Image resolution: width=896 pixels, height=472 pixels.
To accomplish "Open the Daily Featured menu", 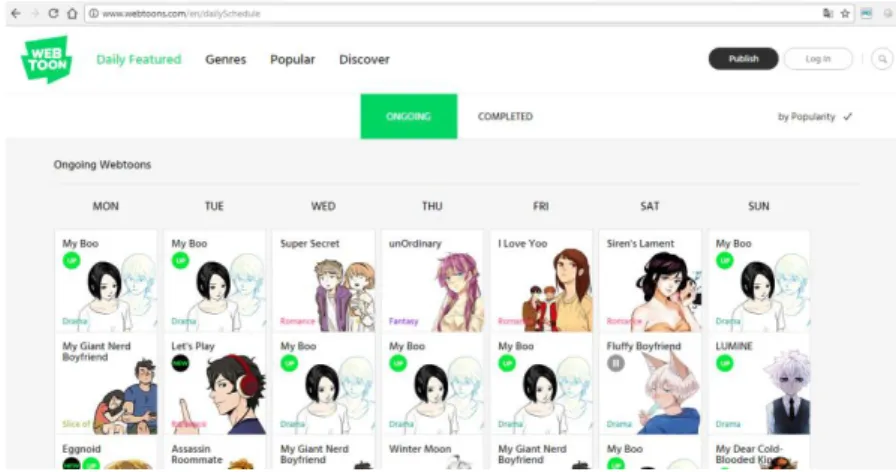I will tap(138, 59).
